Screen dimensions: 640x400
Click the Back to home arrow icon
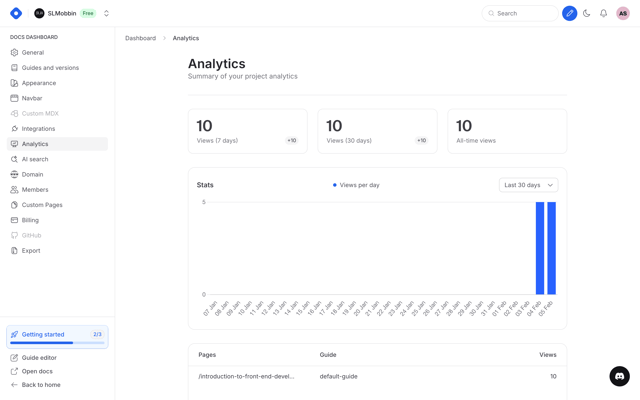[x=14, y=384]
